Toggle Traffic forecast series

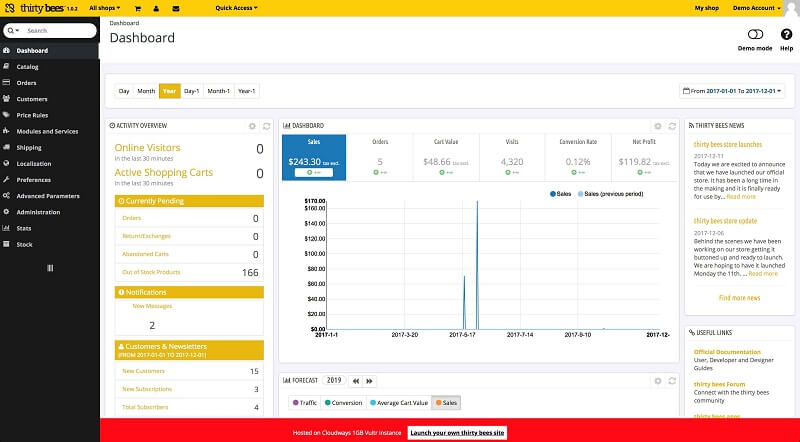click(305, 403)
